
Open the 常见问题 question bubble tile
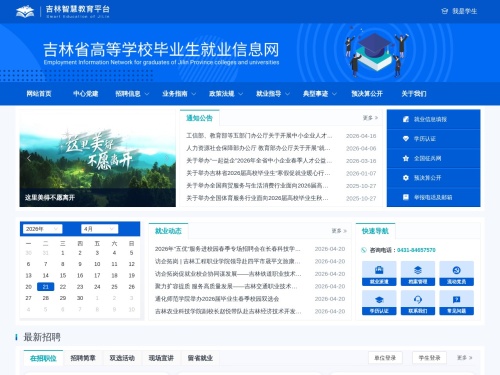tap(456, 302)
